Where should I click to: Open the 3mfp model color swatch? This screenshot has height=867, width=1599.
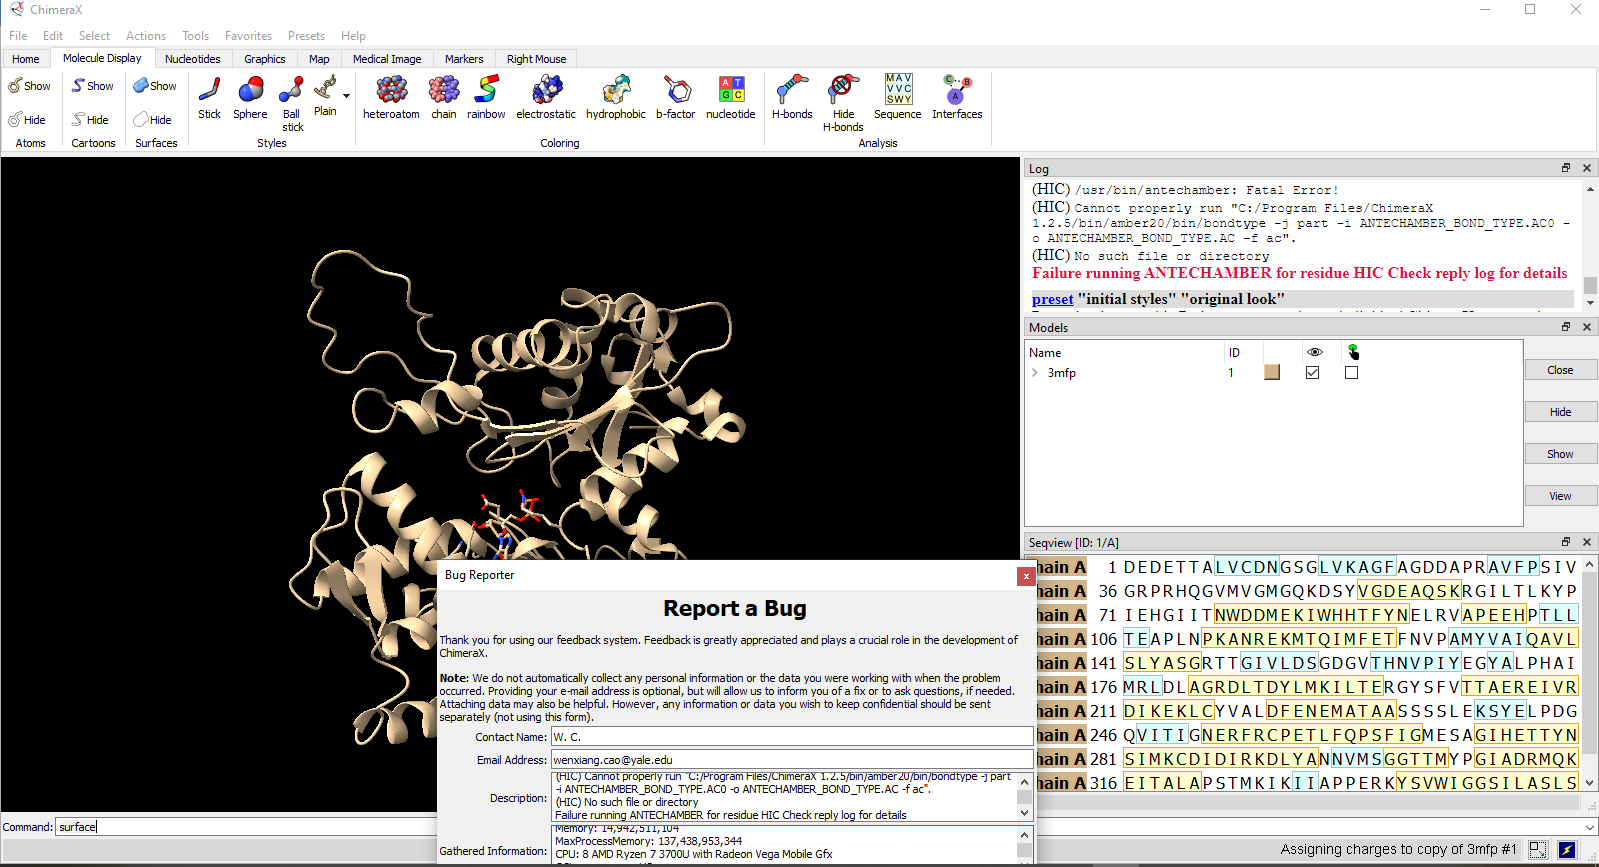pyautogui.click(x=1272, y=373)
